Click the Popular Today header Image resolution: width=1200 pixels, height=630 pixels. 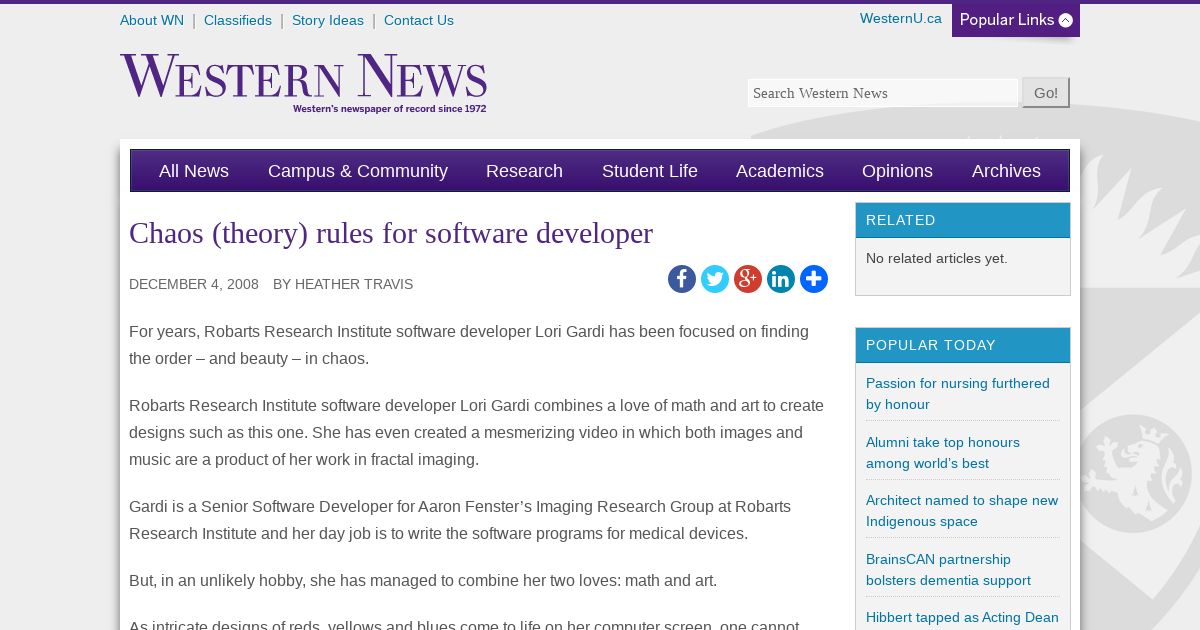963,345
